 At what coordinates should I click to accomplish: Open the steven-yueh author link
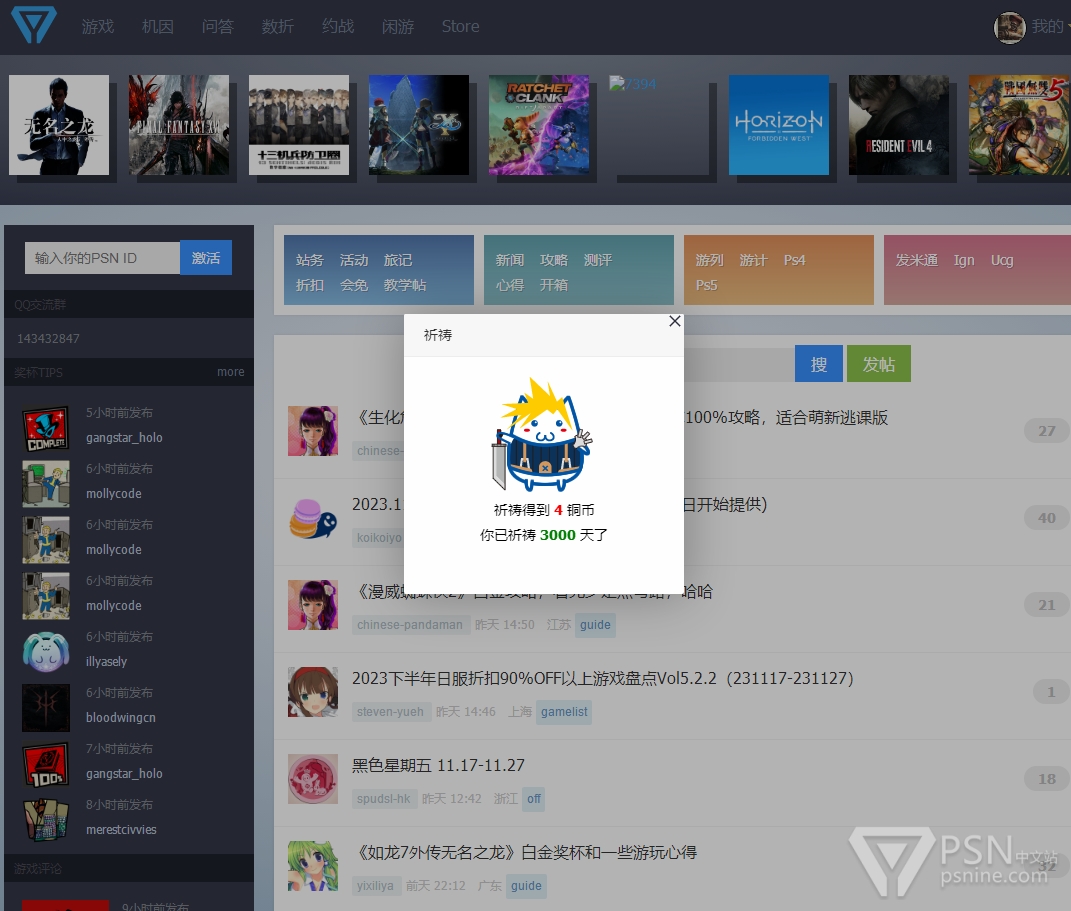(390, 712)
